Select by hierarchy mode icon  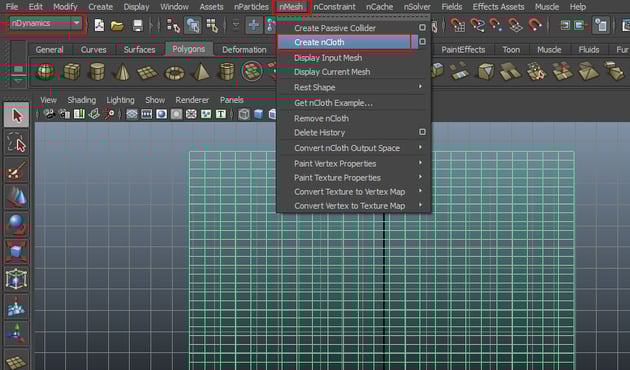click(x=173, y=25)
